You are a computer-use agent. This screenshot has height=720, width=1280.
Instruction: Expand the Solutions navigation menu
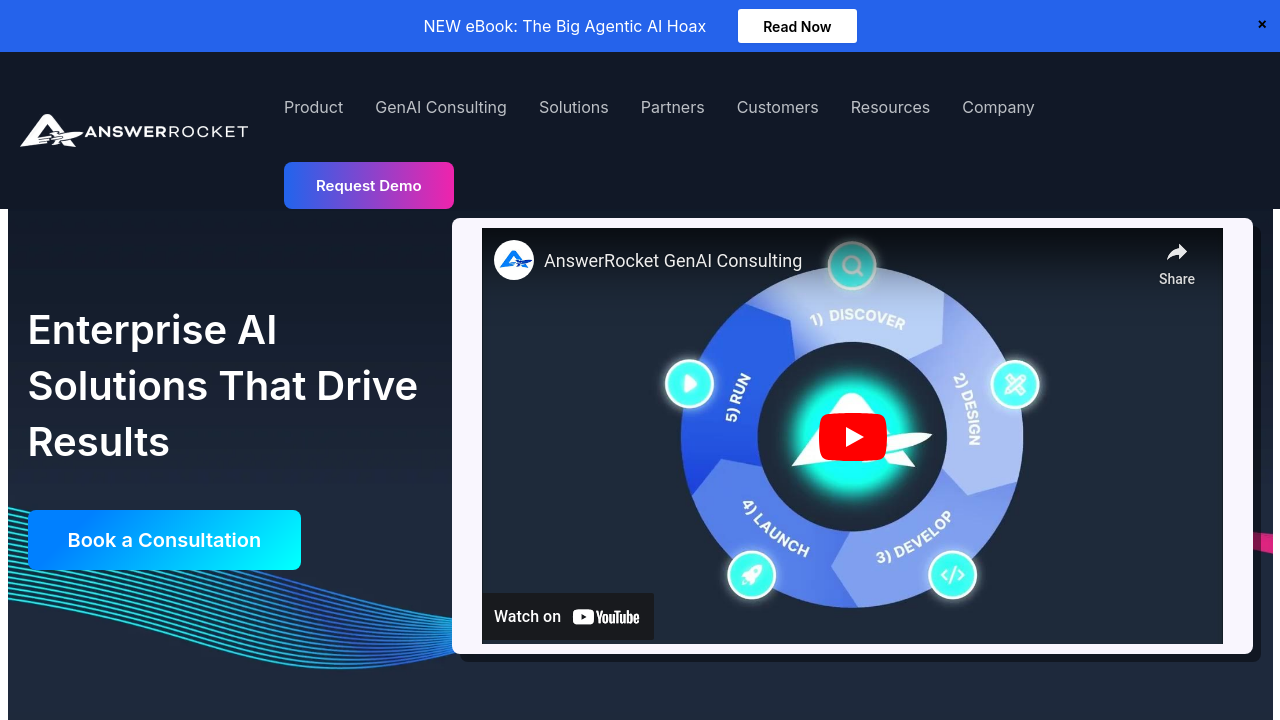573,107
